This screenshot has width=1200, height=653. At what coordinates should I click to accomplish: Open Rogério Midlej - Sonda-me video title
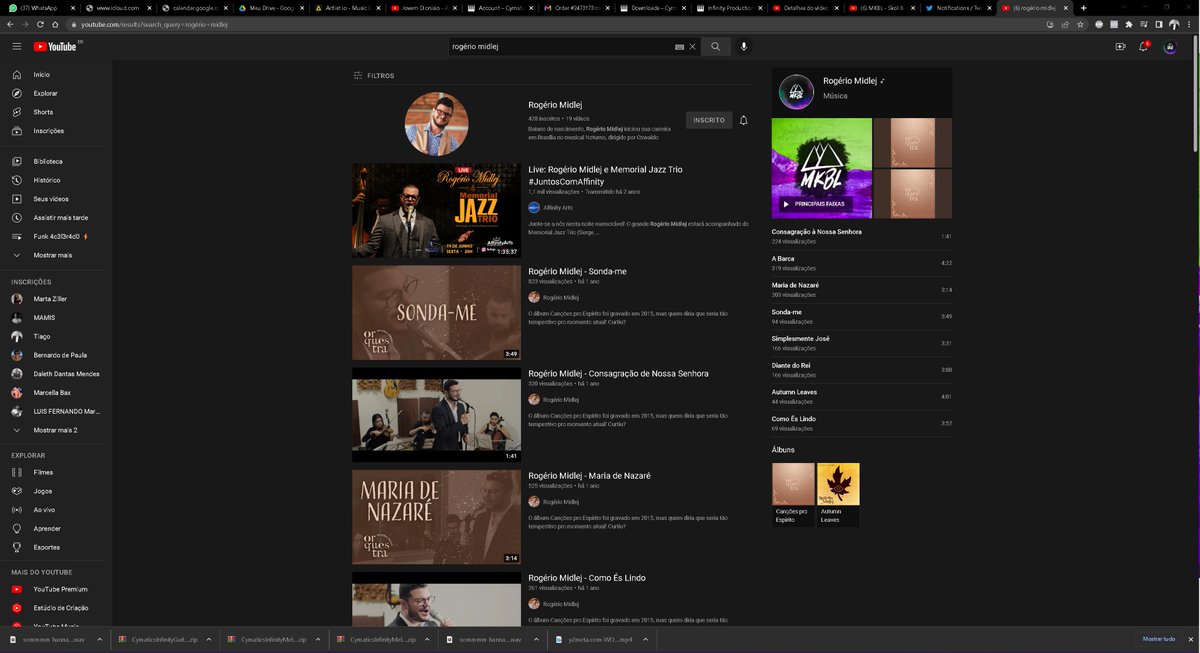(577, 272)
